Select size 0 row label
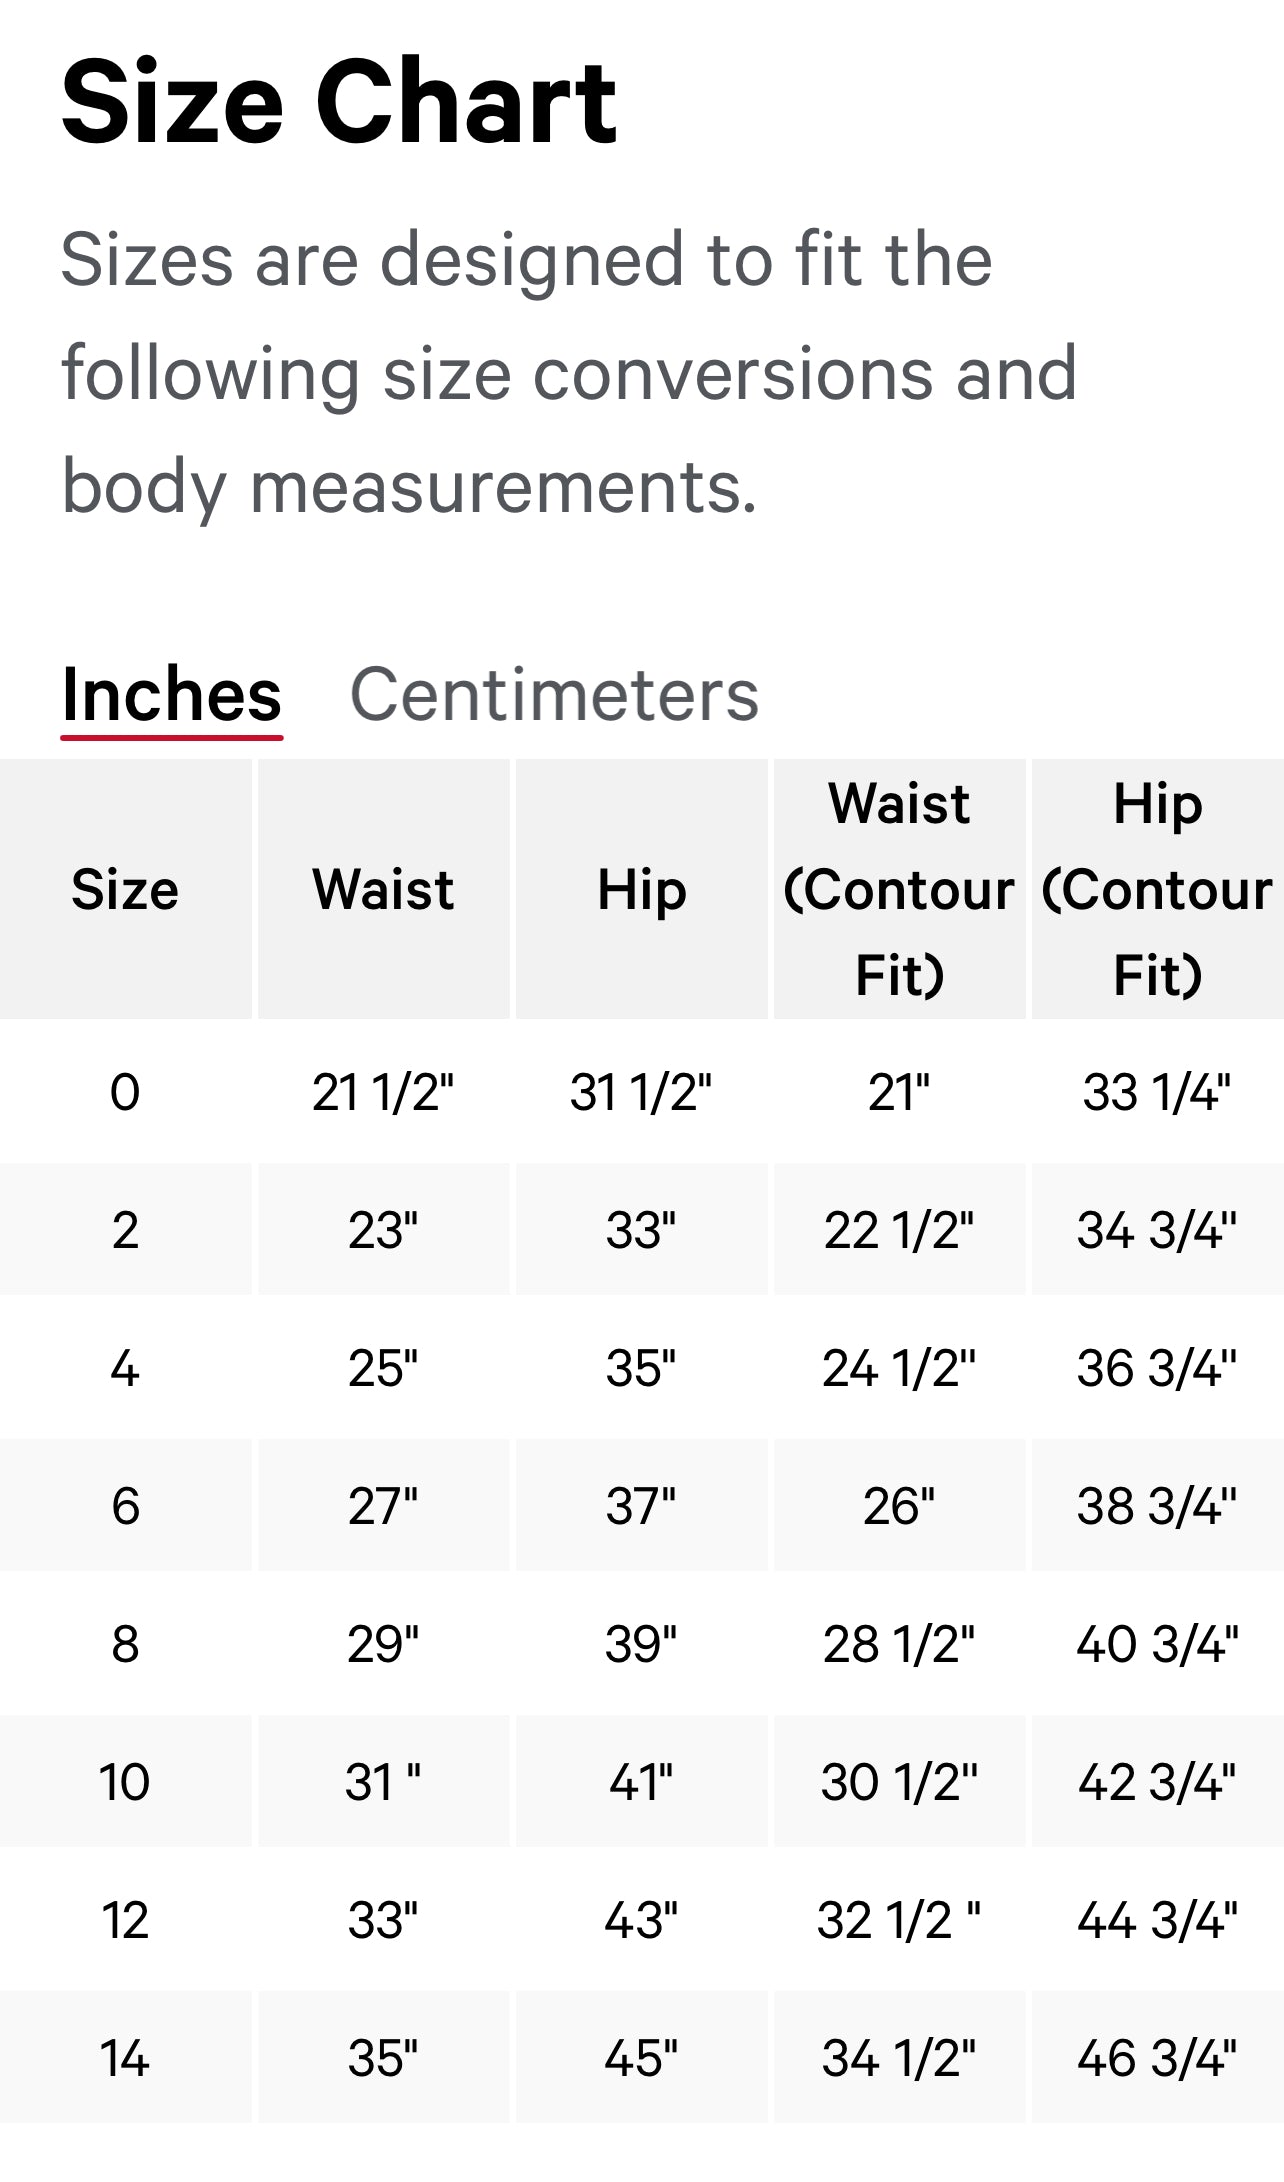Image resolution: width=1284 pixels, height=2182 pixels. click(125, 1091)
